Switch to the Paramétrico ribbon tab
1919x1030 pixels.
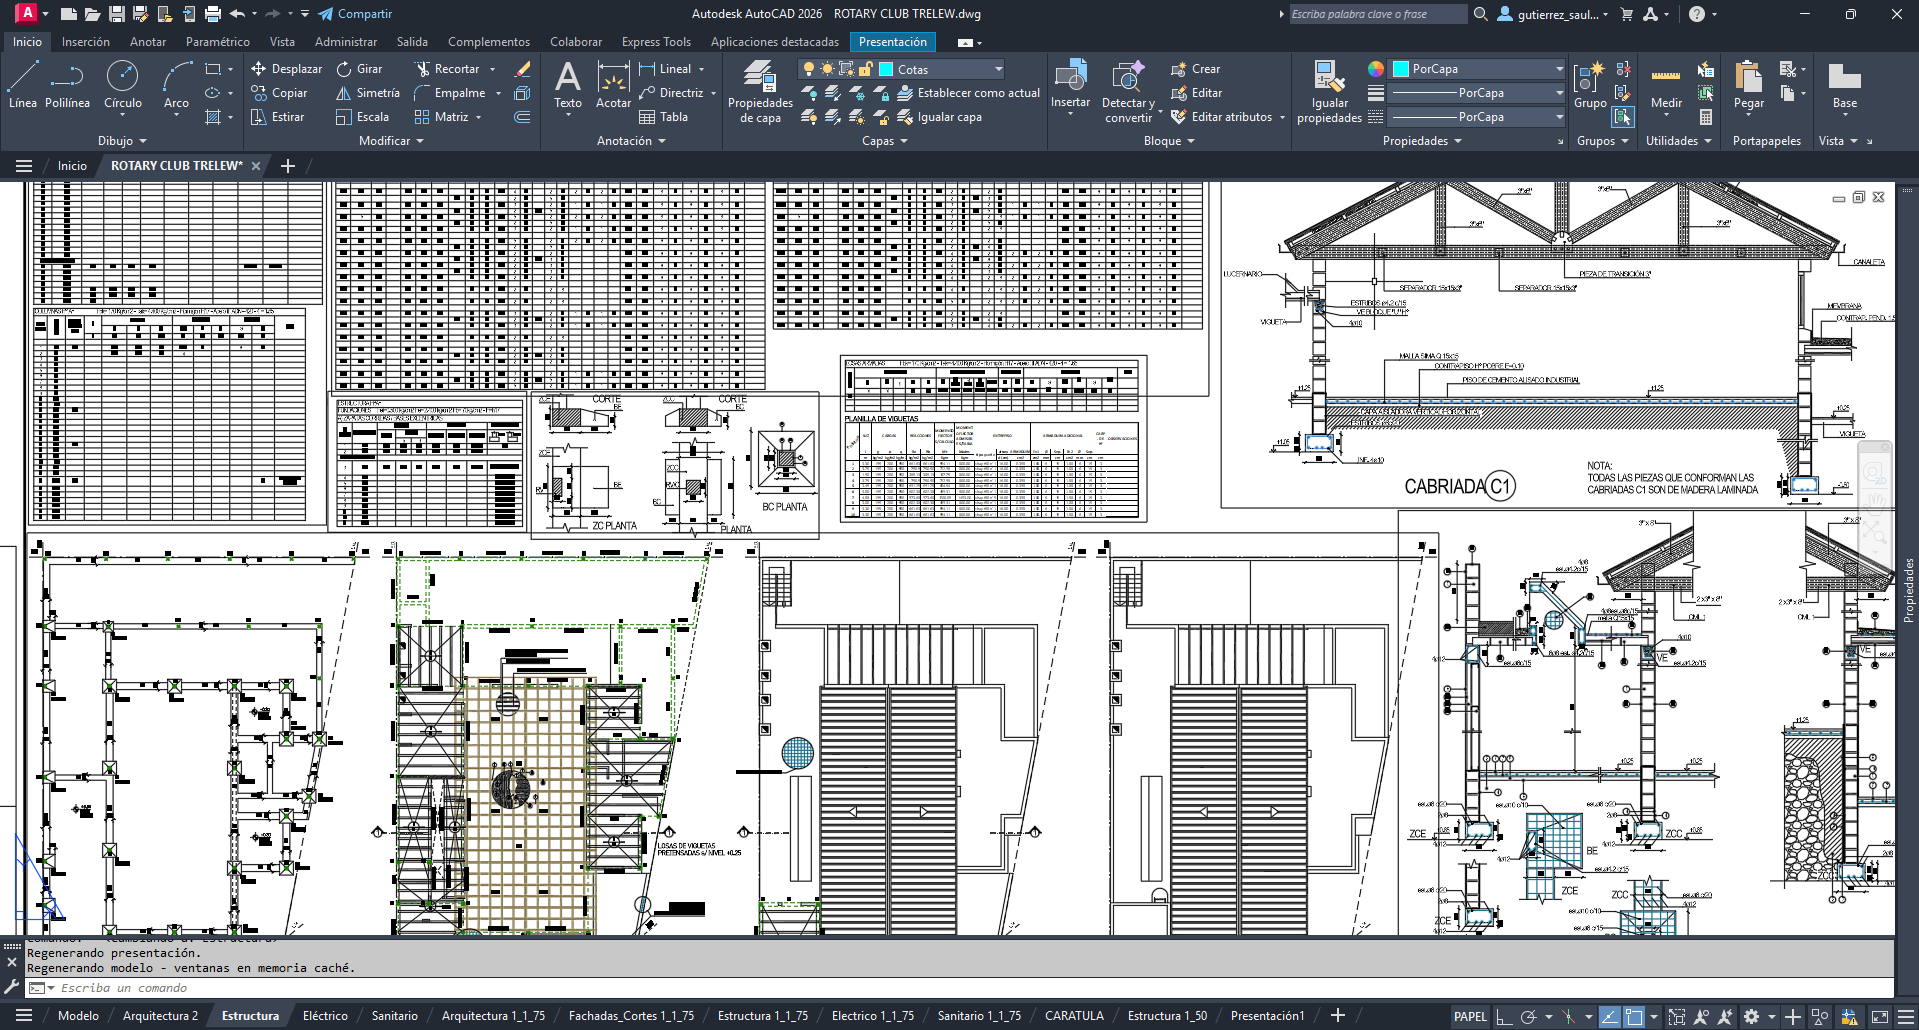click(217, 41)
